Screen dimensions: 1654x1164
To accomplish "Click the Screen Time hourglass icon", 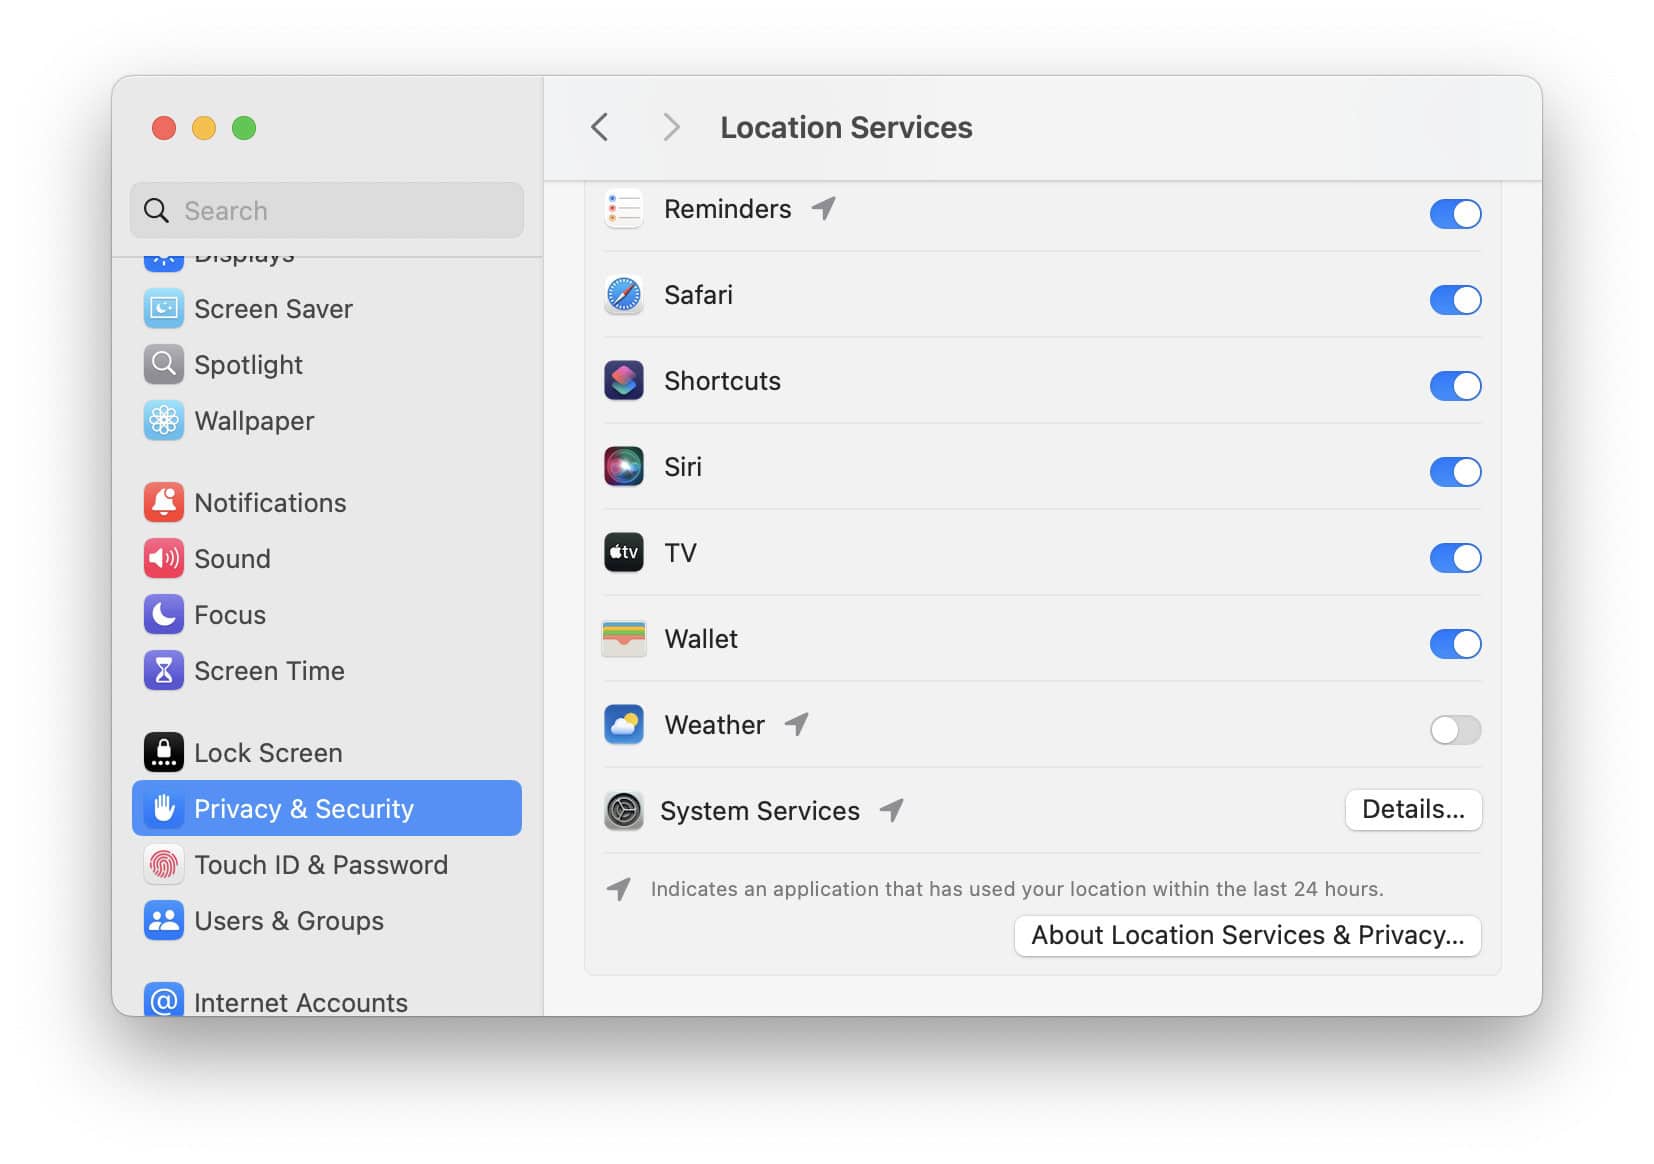I will tap(163, 670).
